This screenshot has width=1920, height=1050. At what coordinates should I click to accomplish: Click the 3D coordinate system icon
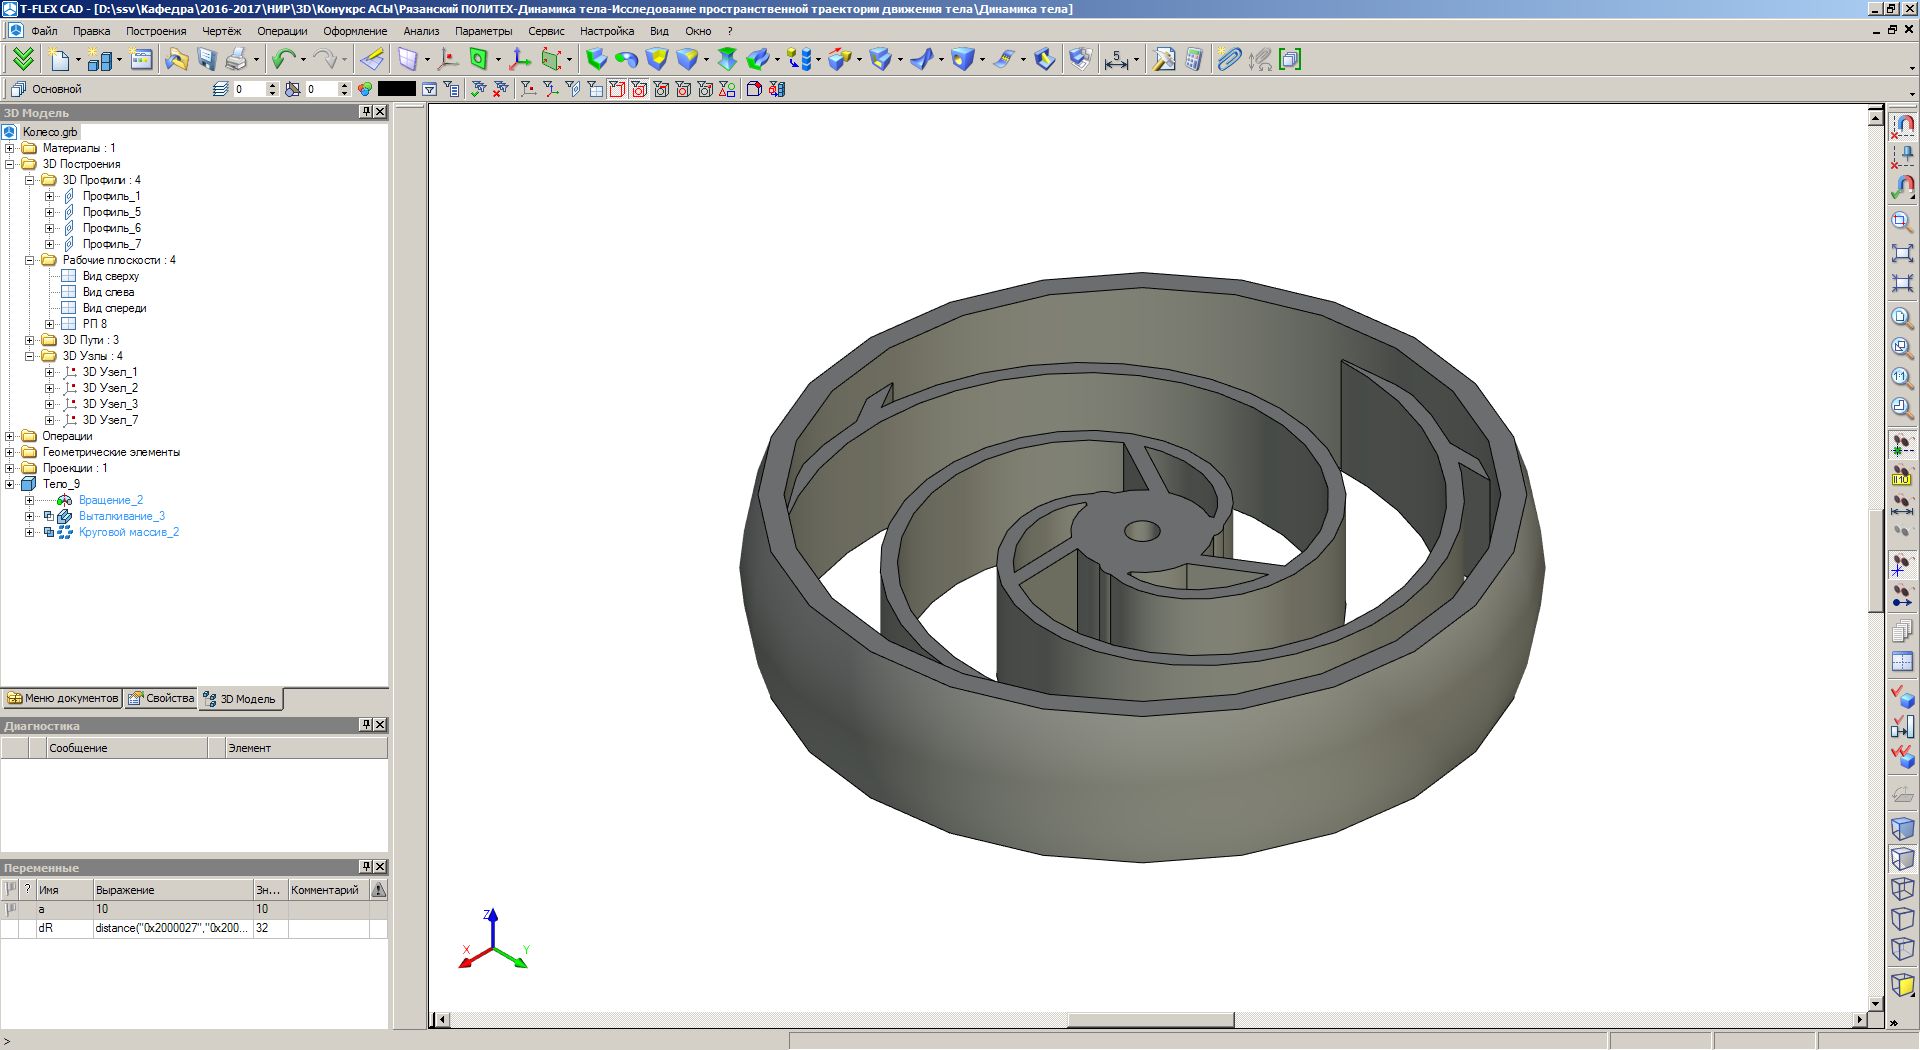click(520, 60)
